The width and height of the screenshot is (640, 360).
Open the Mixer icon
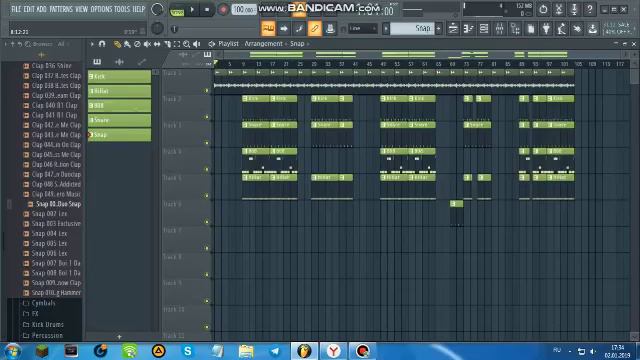coord(500,29)
